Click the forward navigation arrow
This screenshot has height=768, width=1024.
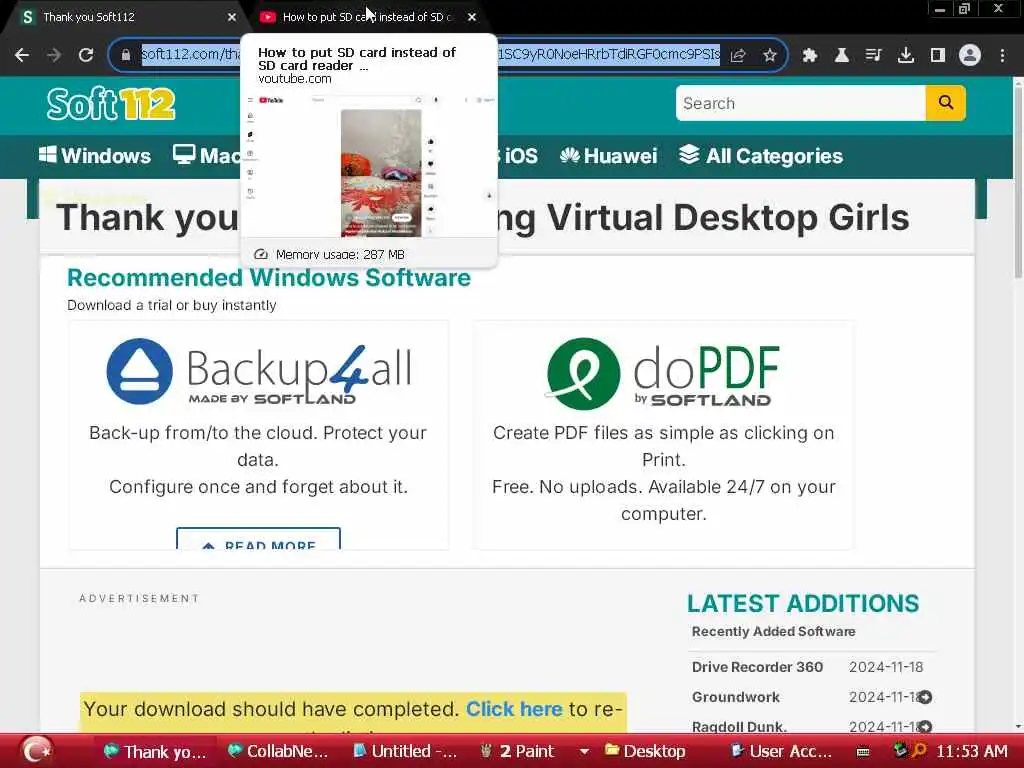coord(54,55)
